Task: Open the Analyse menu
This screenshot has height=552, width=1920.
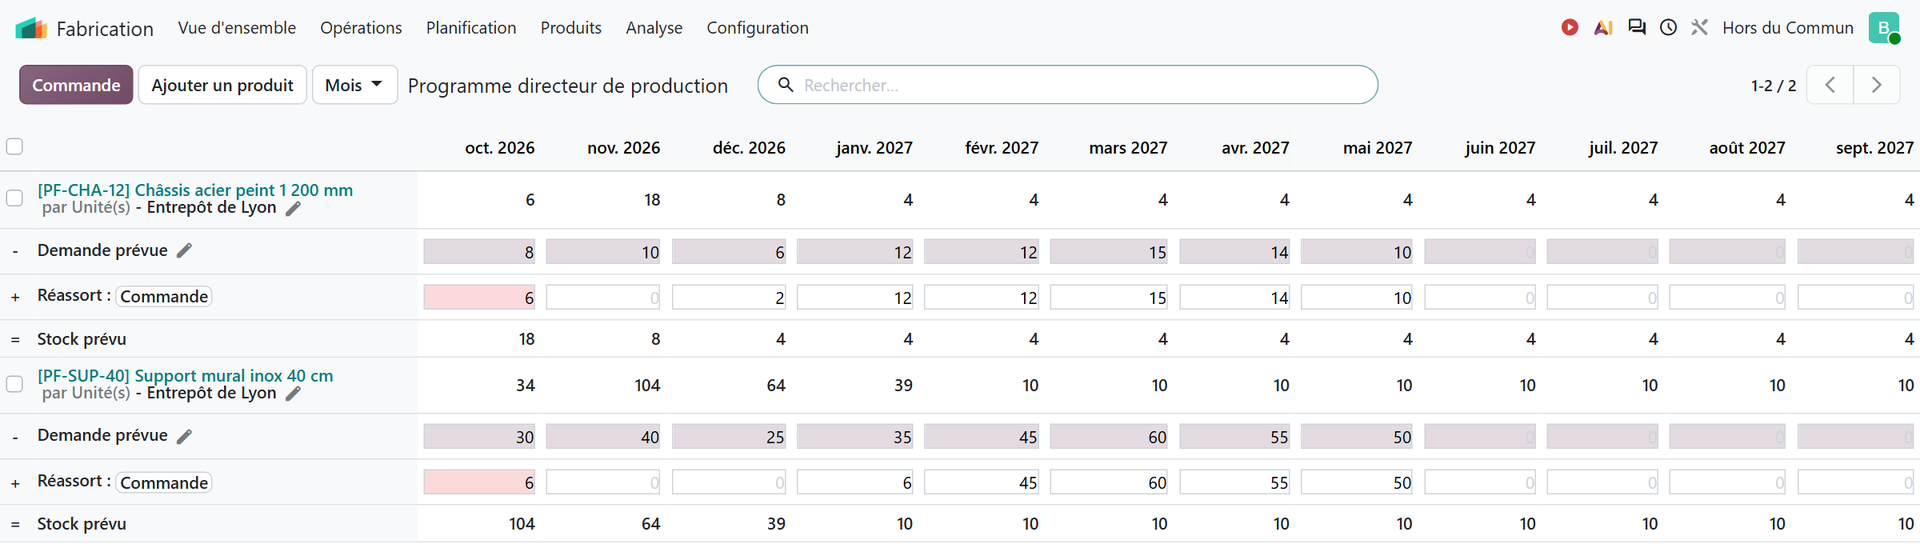Action: [x=654, y=28]
